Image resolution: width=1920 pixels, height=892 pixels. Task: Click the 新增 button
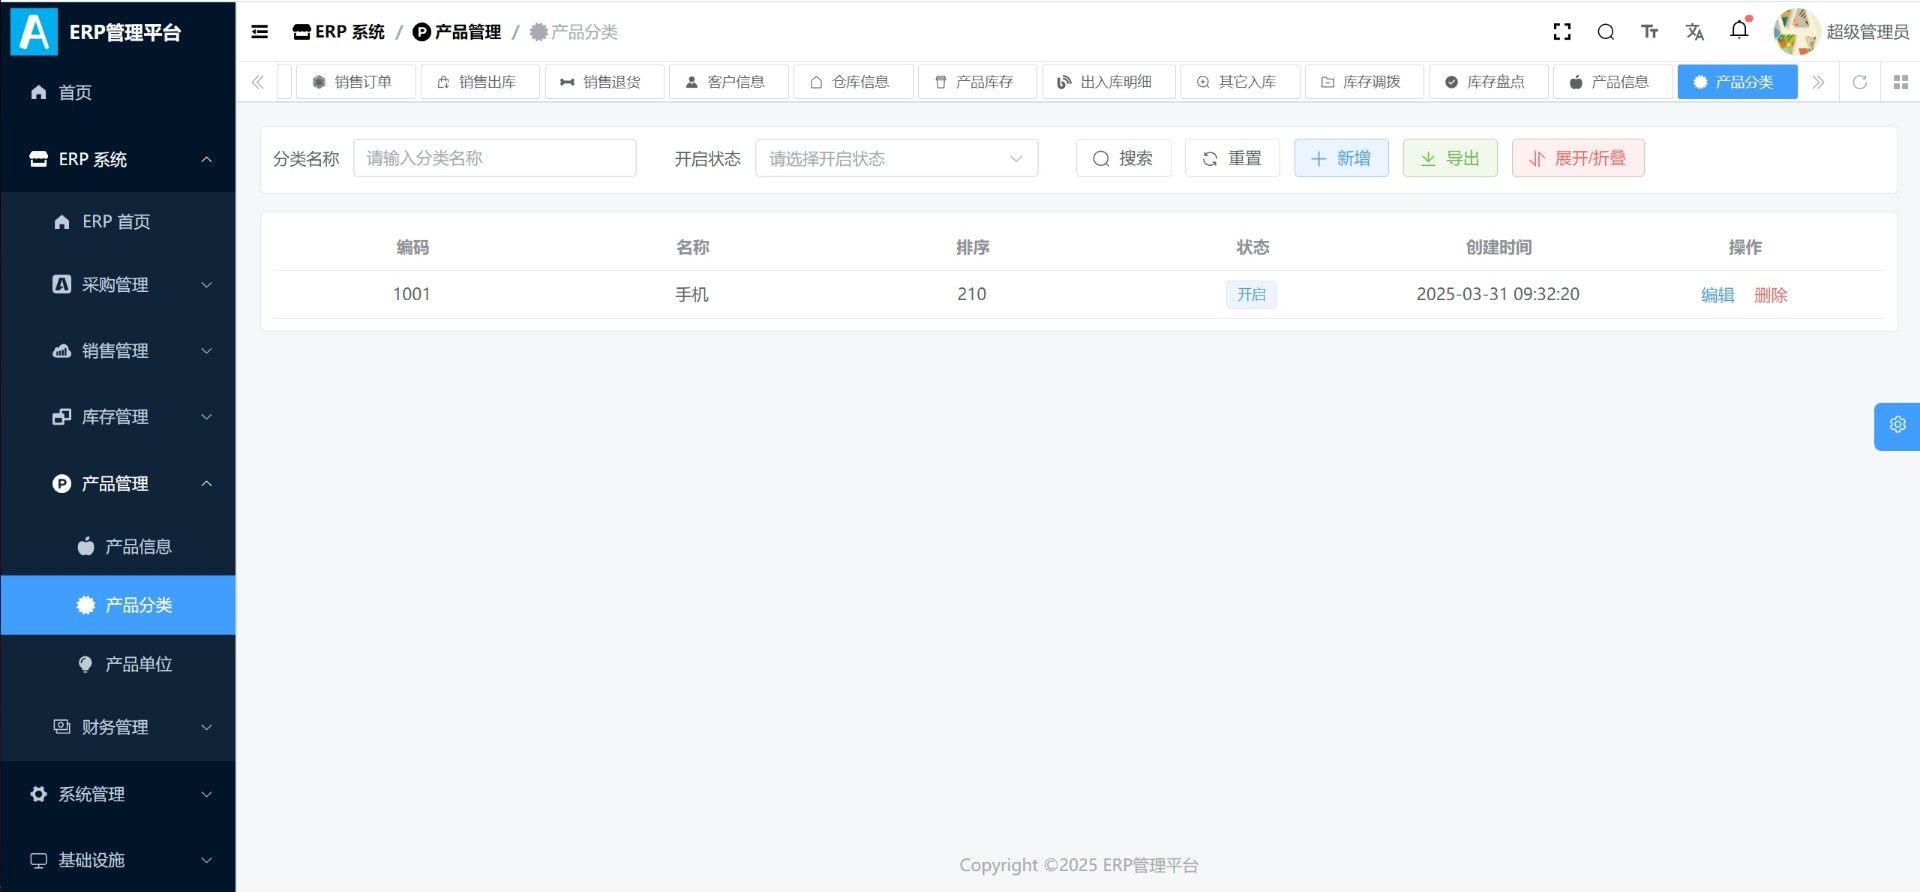coord(1342,158)
